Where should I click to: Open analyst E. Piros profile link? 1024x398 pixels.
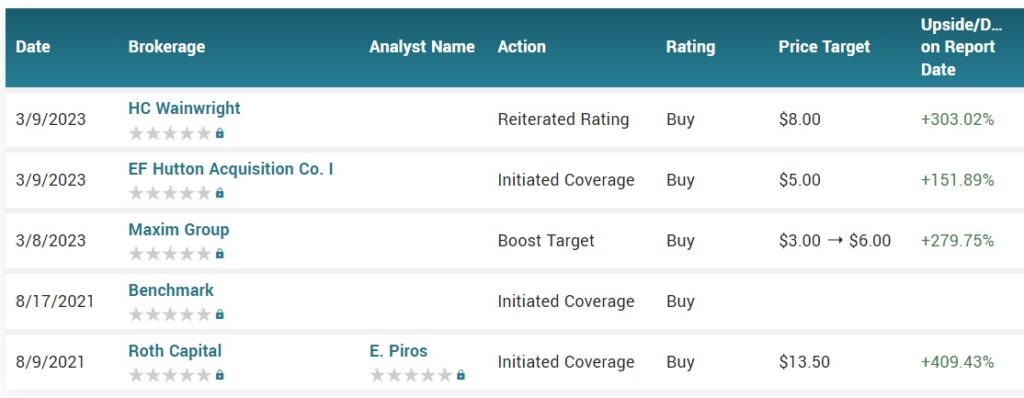[398, 351]
